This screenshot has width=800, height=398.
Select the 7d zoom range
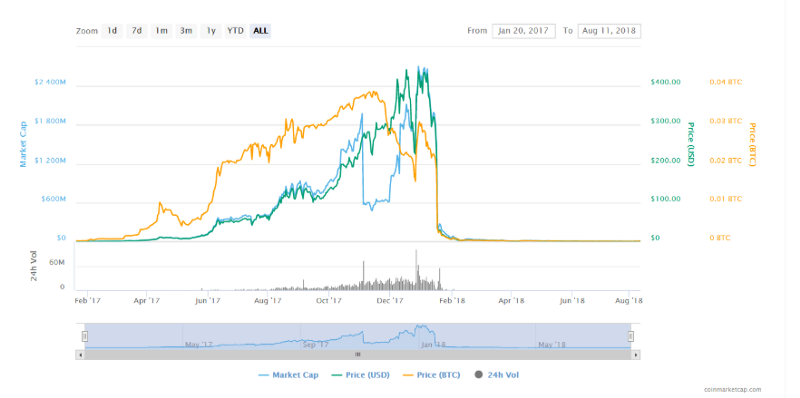tap(136, 31)
